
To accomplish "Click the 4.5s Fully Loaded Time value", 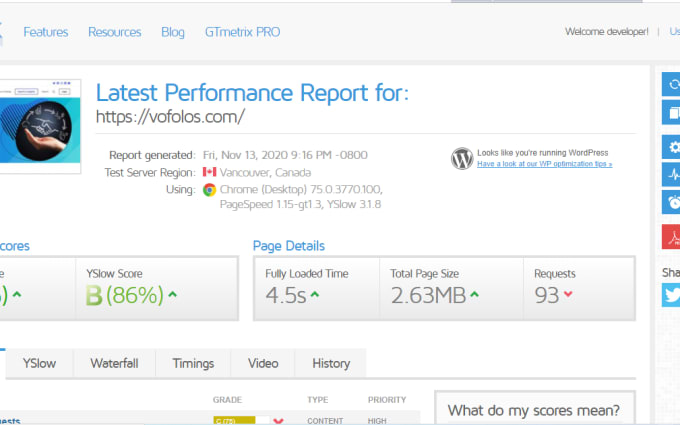I will 286,295.
